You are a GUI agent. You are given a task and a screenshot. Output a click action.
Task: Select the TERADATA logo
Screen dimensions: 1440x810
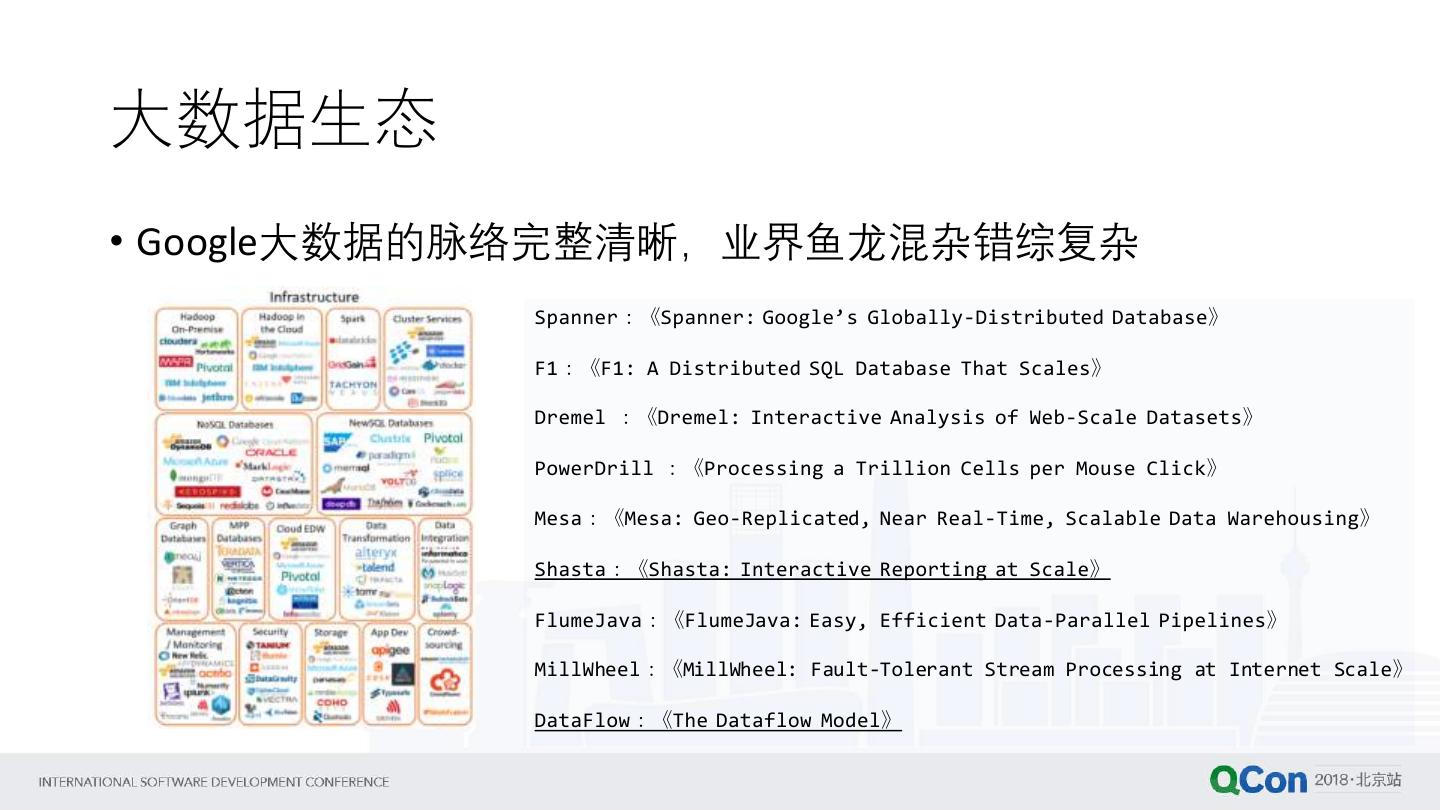[x=239, y=551]
